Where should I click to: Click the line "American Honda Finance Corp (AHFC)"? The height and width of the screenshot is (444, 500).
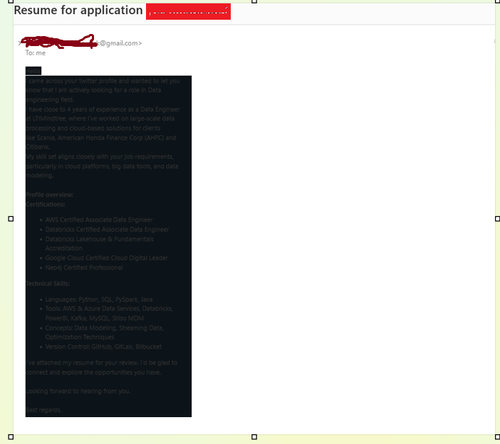[x=101, y=138]
